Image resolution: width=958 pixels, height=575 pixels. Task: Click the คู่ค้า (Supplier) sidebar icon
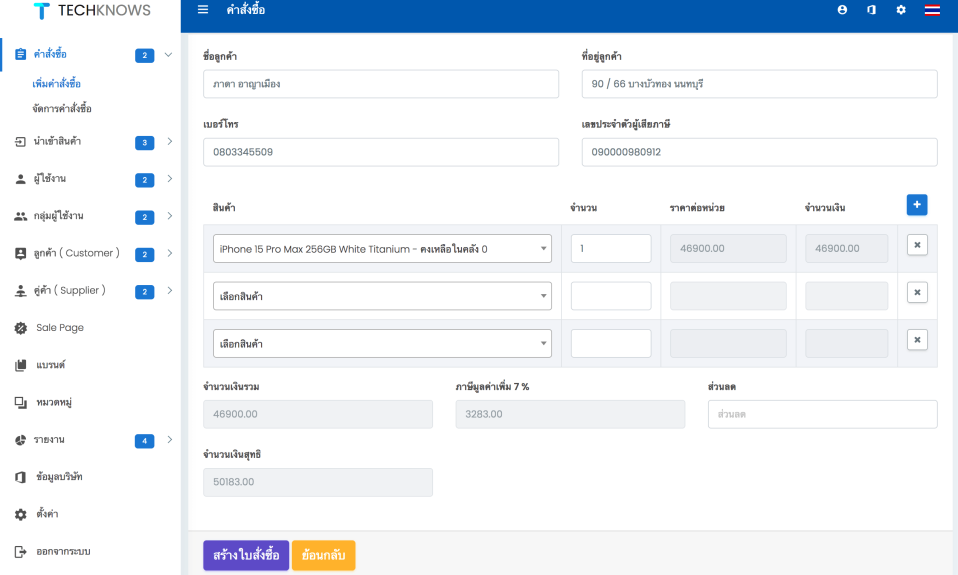click(20, 291)
